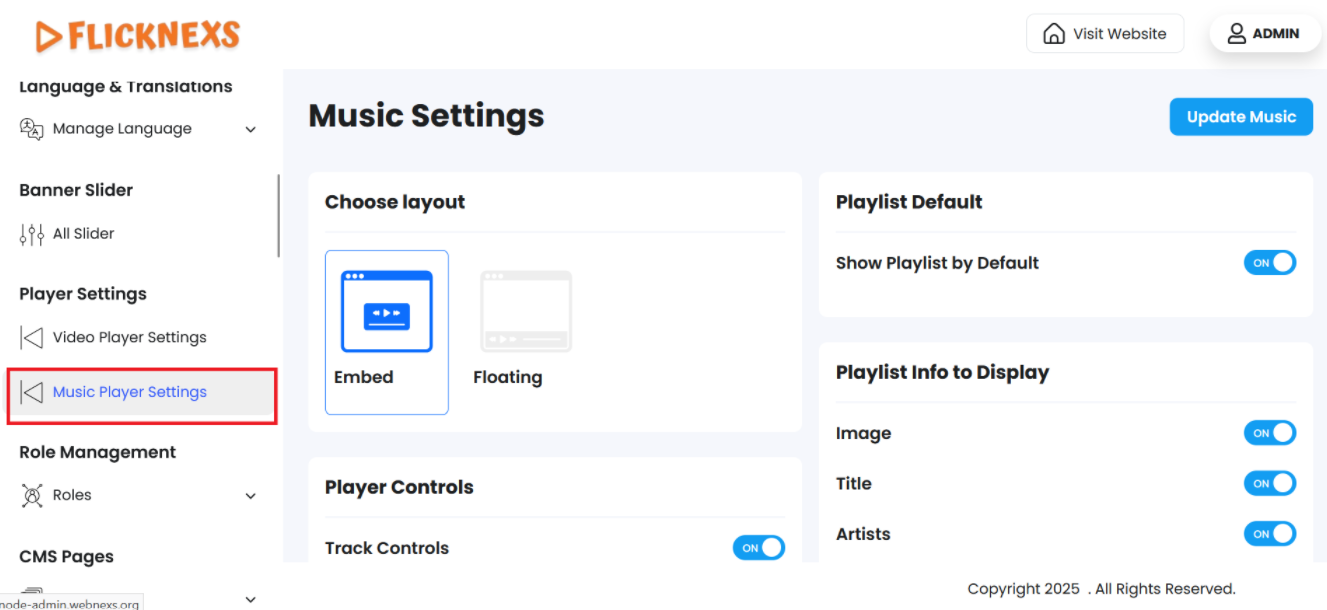This screenshot has width=1327, height=610.
Task: Click the Video Player Settings icon
Action: [x=32, y=338]
